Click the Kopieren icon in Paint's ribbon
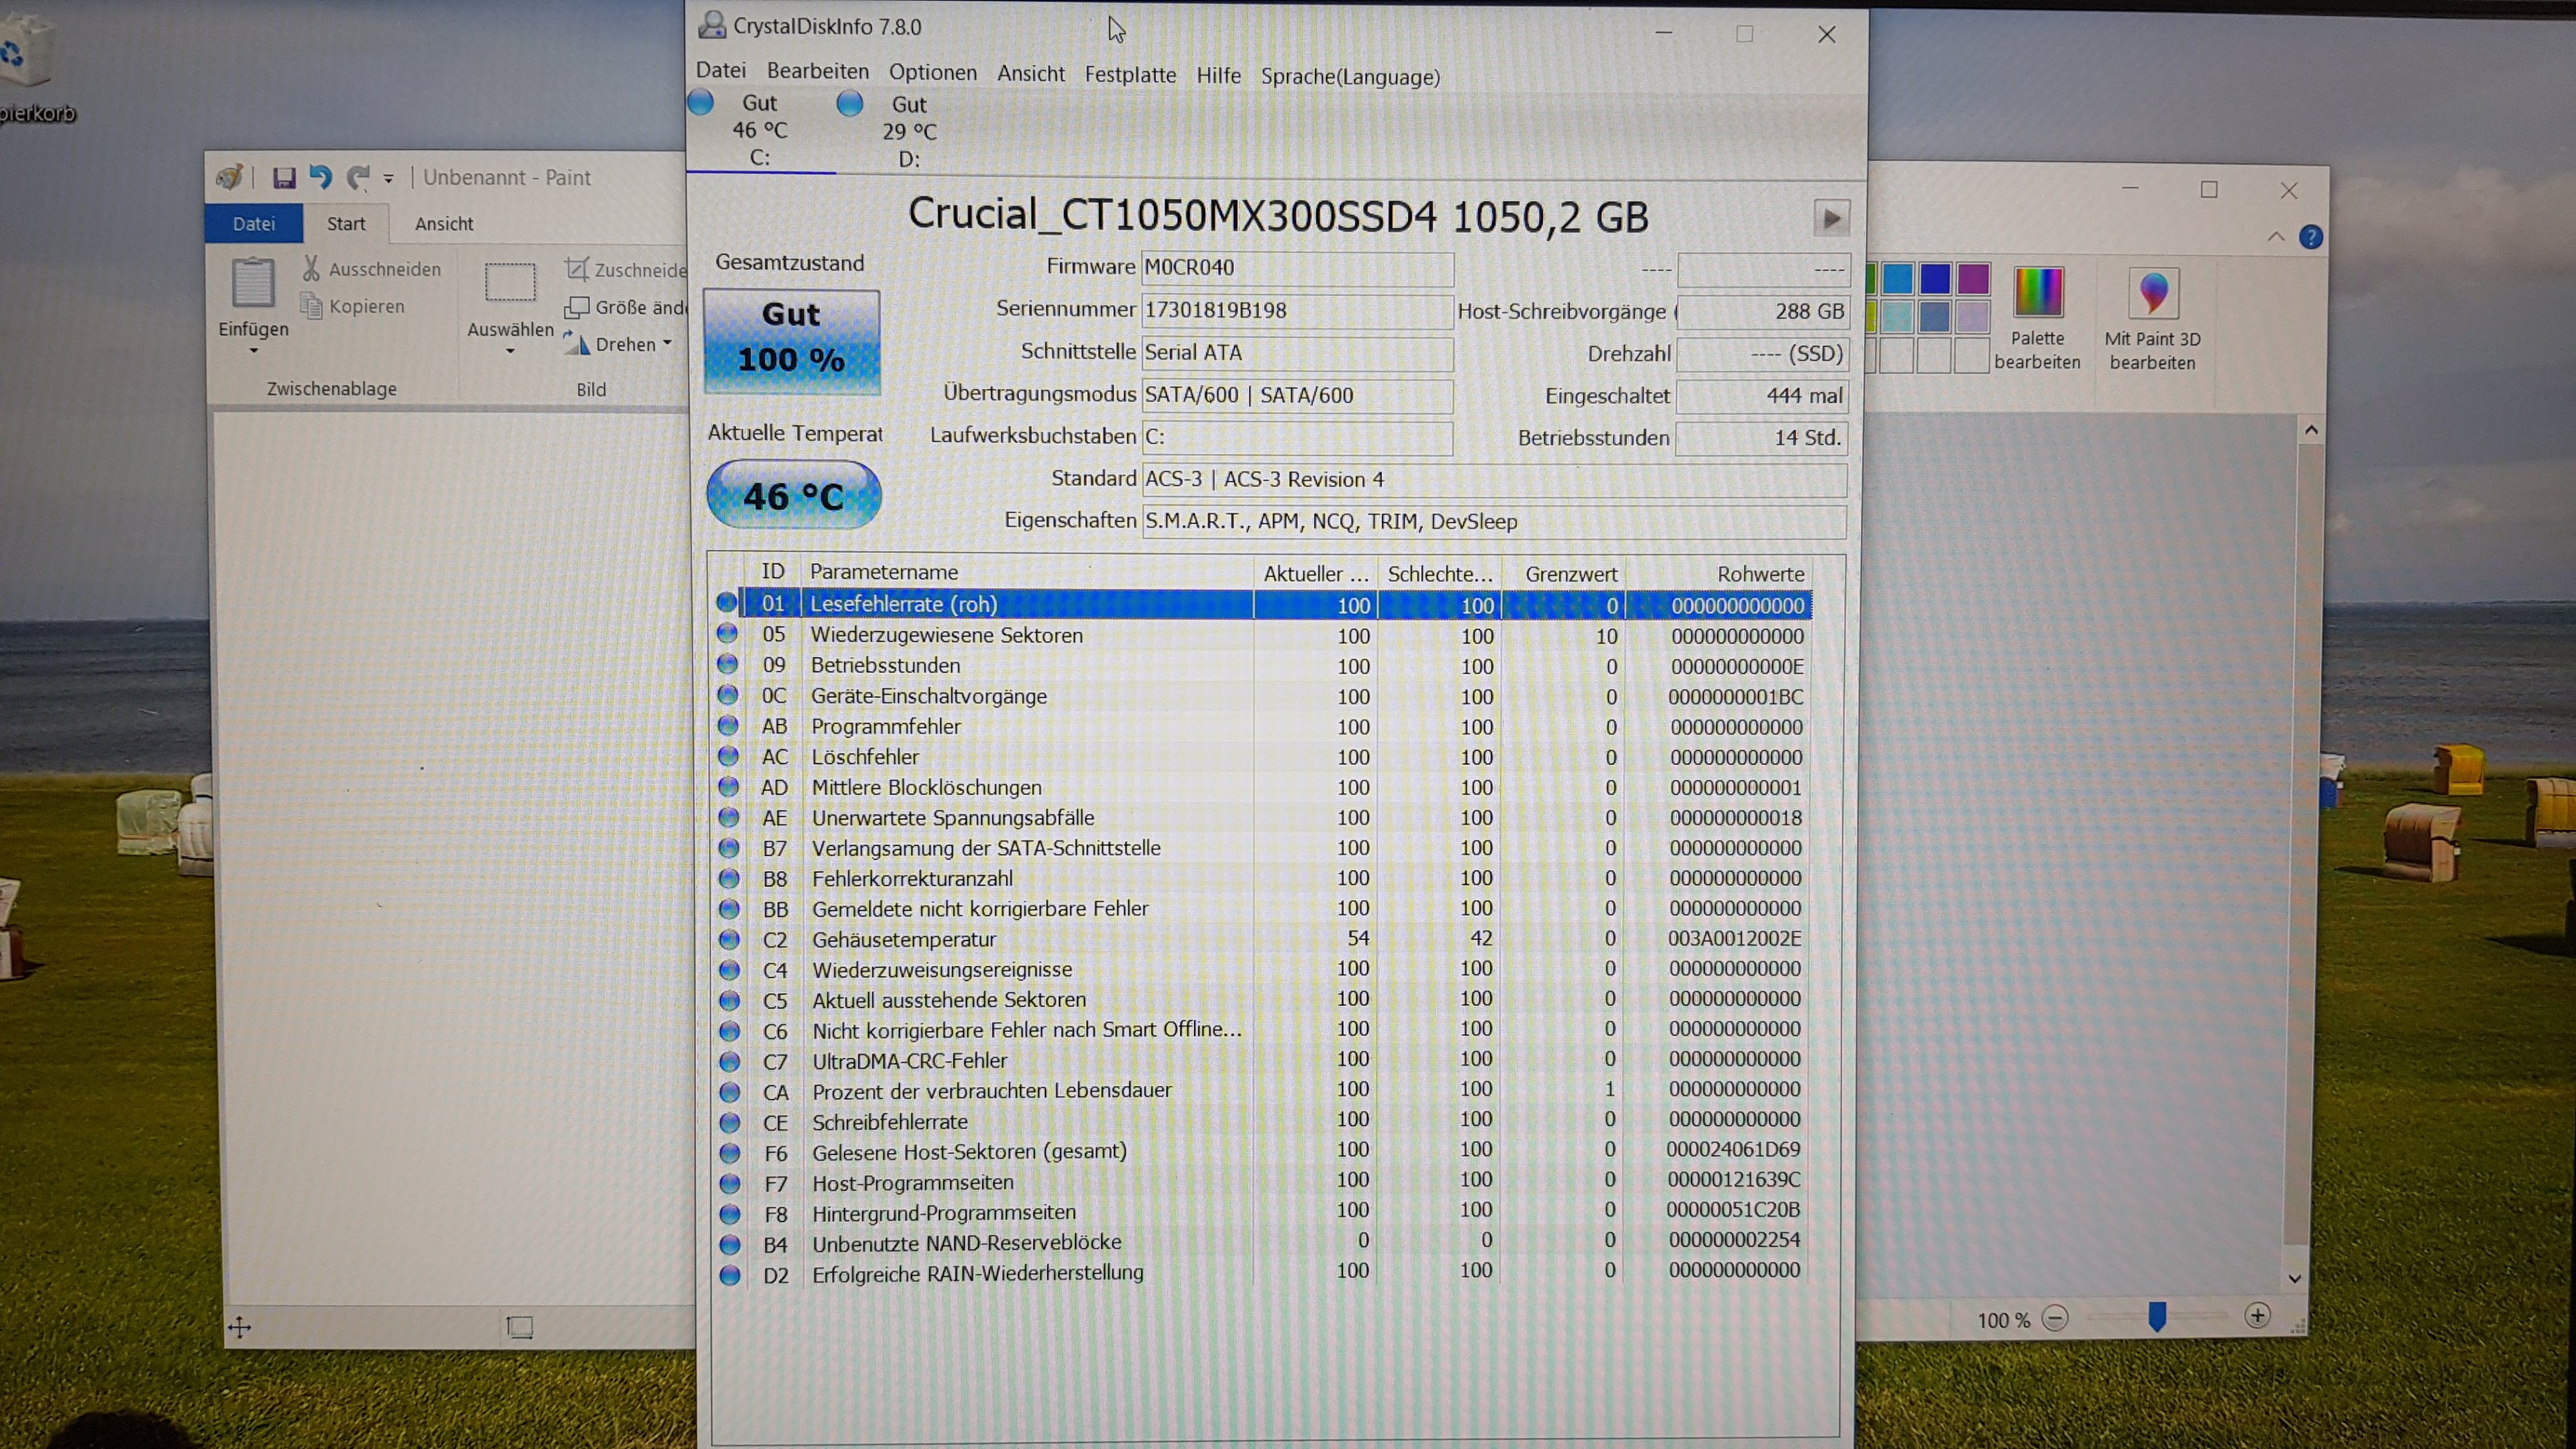The image size is (2576, 1449). click(312, 305)
